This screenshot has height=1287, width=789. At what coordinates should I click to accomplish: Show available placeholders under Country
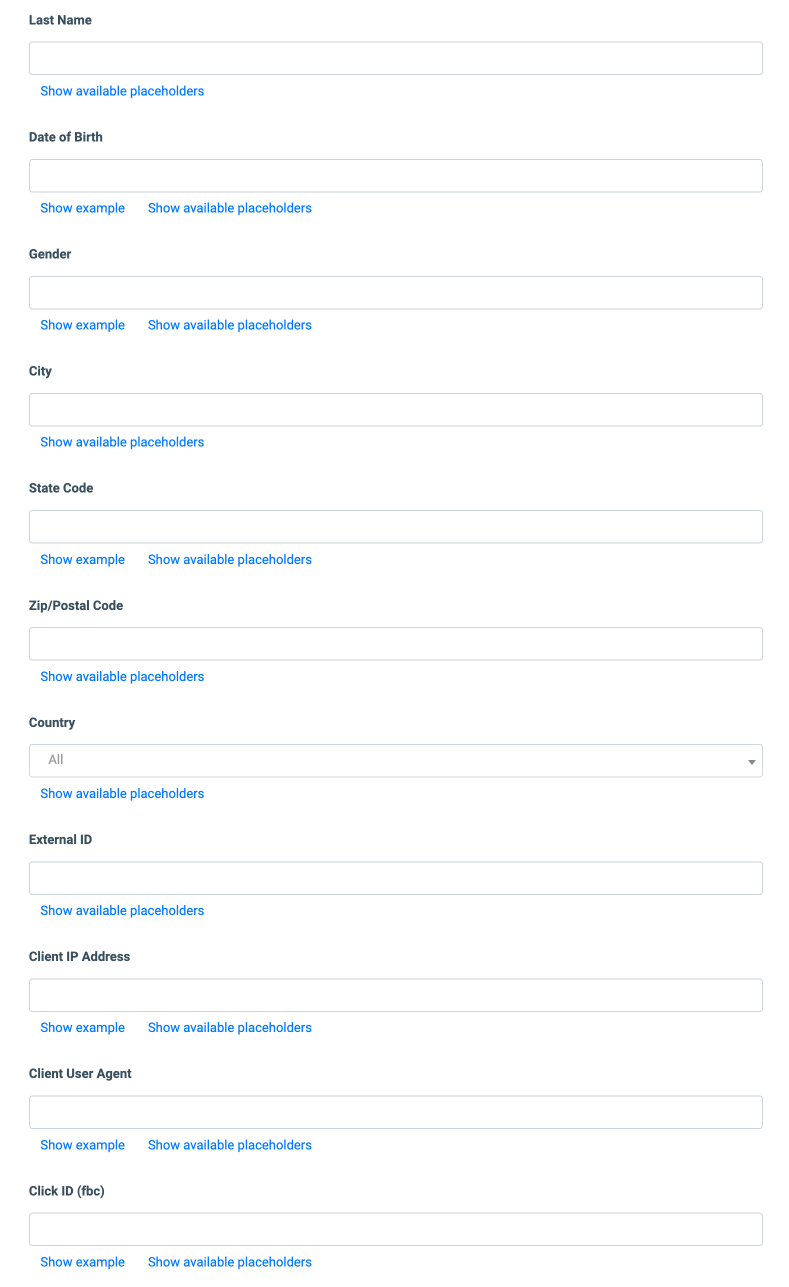(x=122, y=793)
